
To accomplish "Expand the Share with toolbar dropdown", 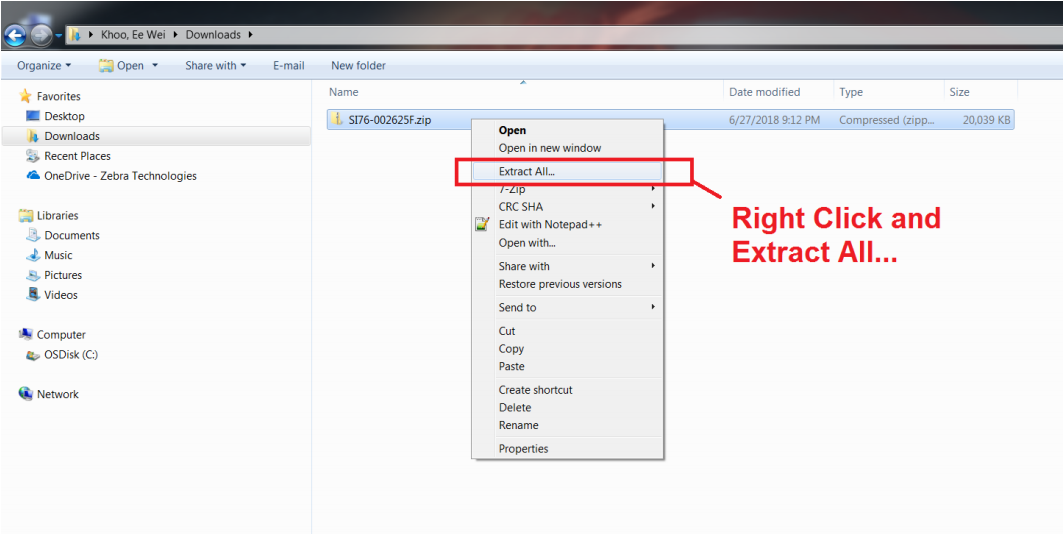I will point(215,66).
